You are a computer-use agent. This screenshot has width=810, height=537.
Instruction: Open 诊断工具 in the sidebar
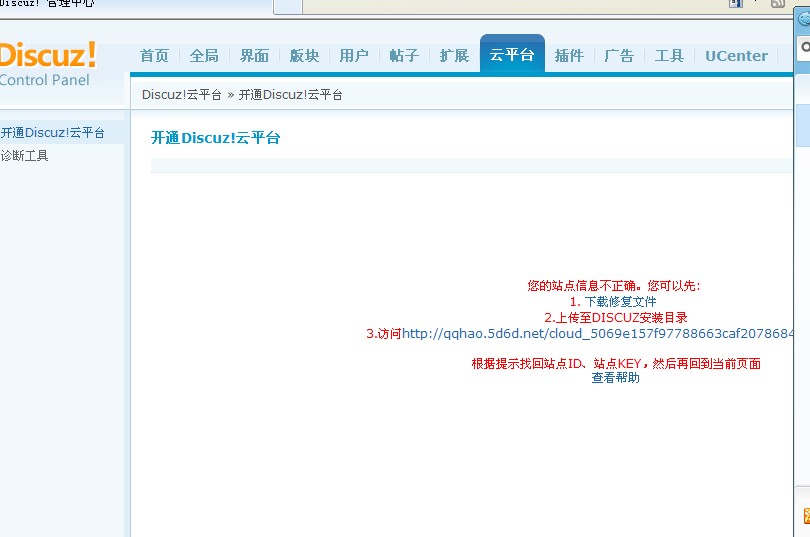click(x=24, y=155)
